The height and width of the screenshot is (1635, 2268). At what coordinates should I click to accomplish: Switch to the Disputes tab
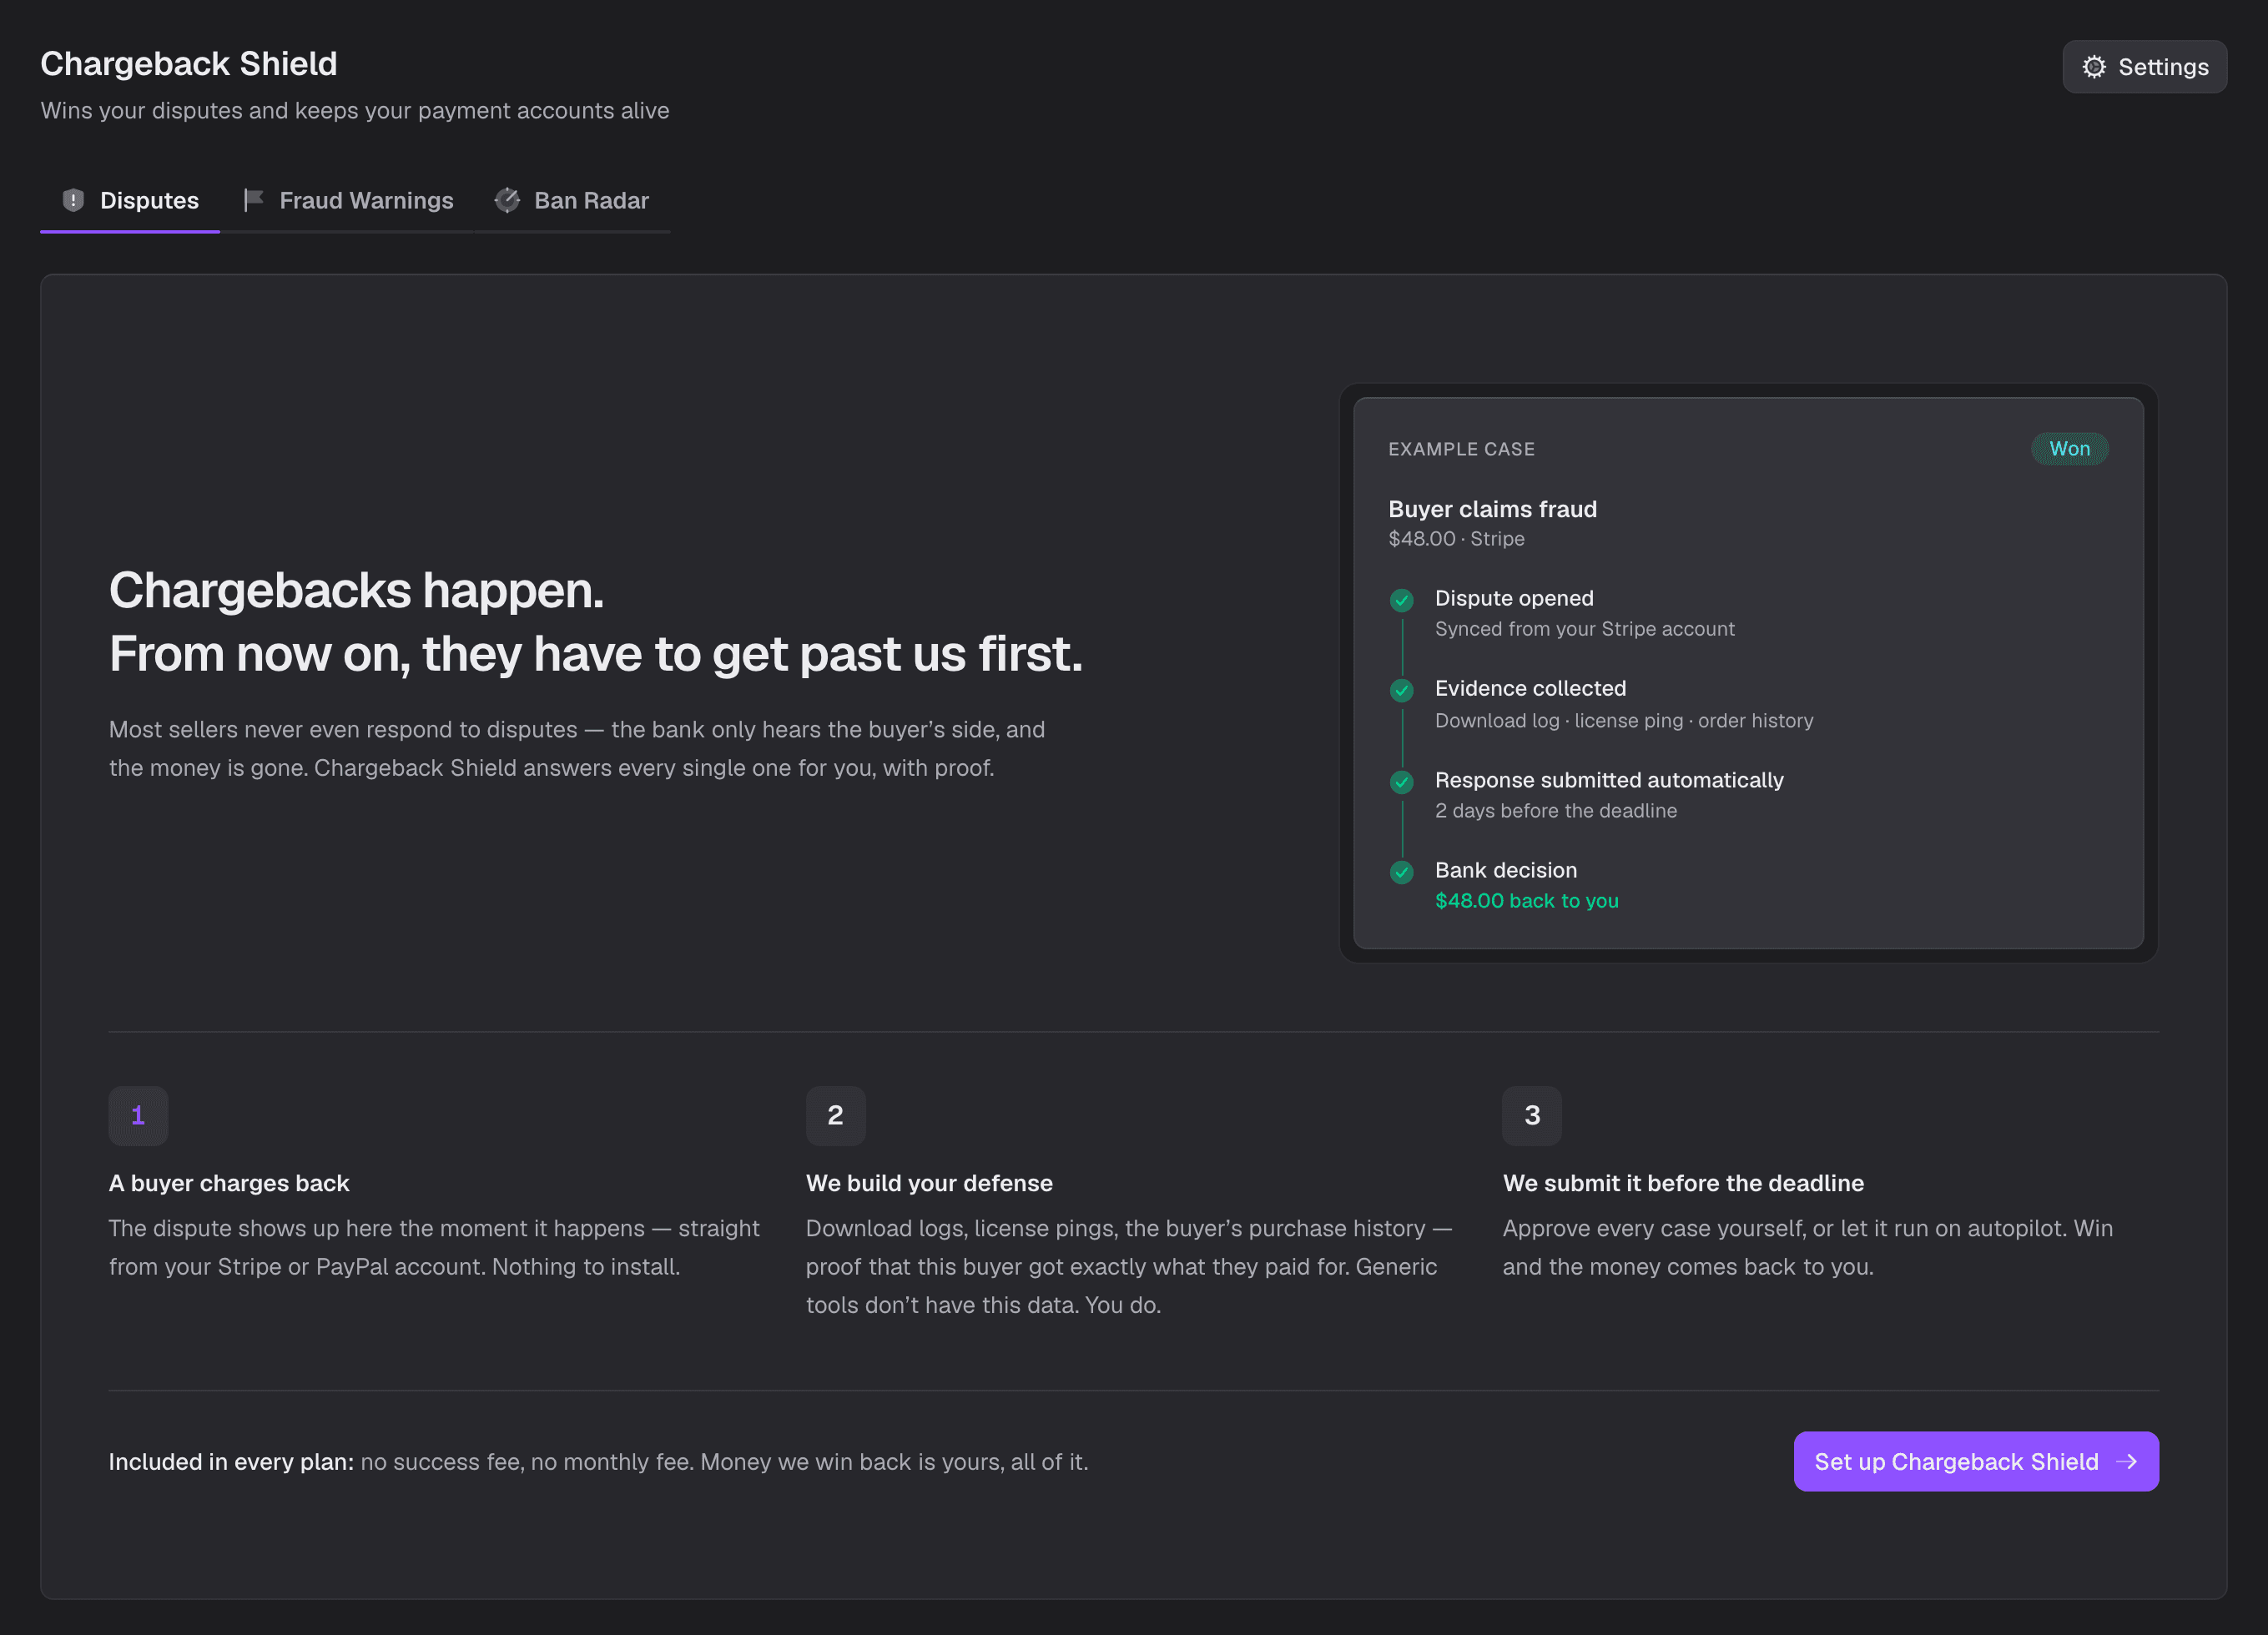click(x=130, y=200)
